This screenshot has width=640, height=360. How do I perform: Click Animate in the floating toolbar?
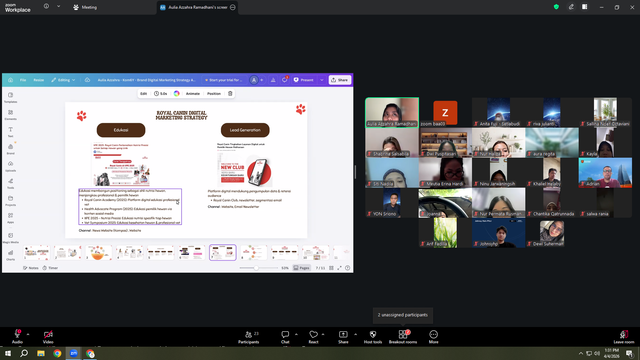point(193,93)
